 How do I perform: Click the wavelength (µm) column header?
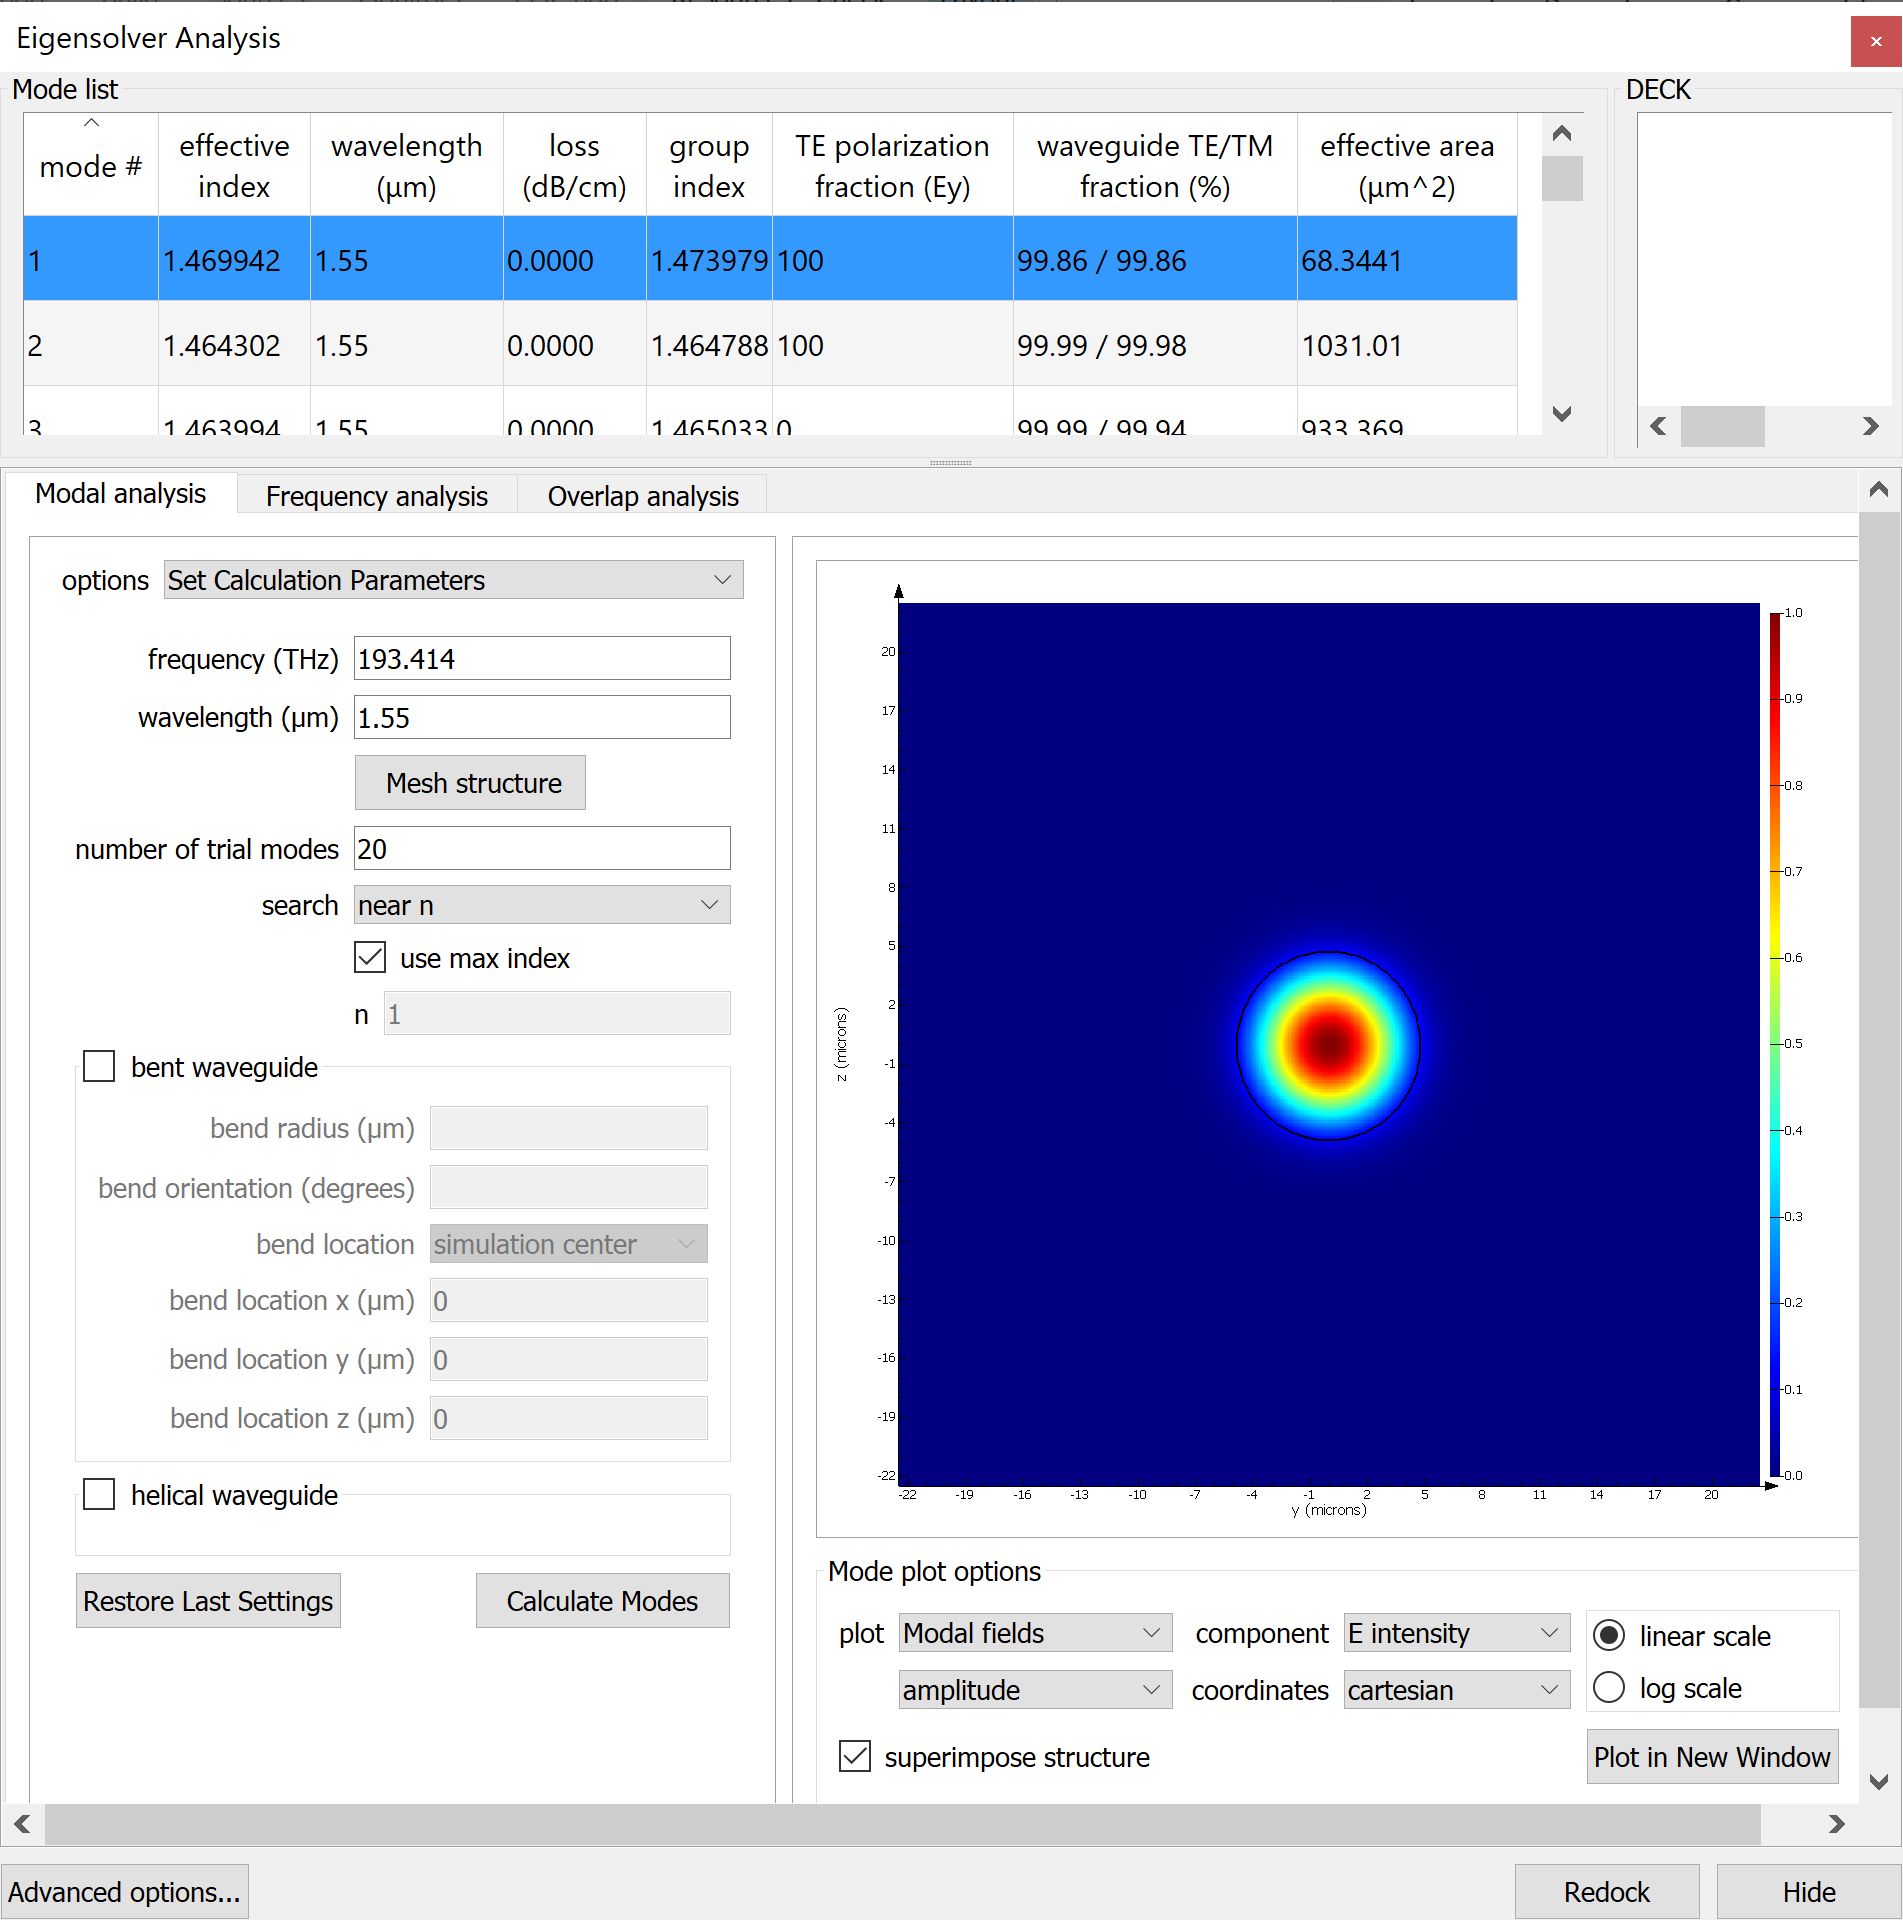(x=407, y=166)
